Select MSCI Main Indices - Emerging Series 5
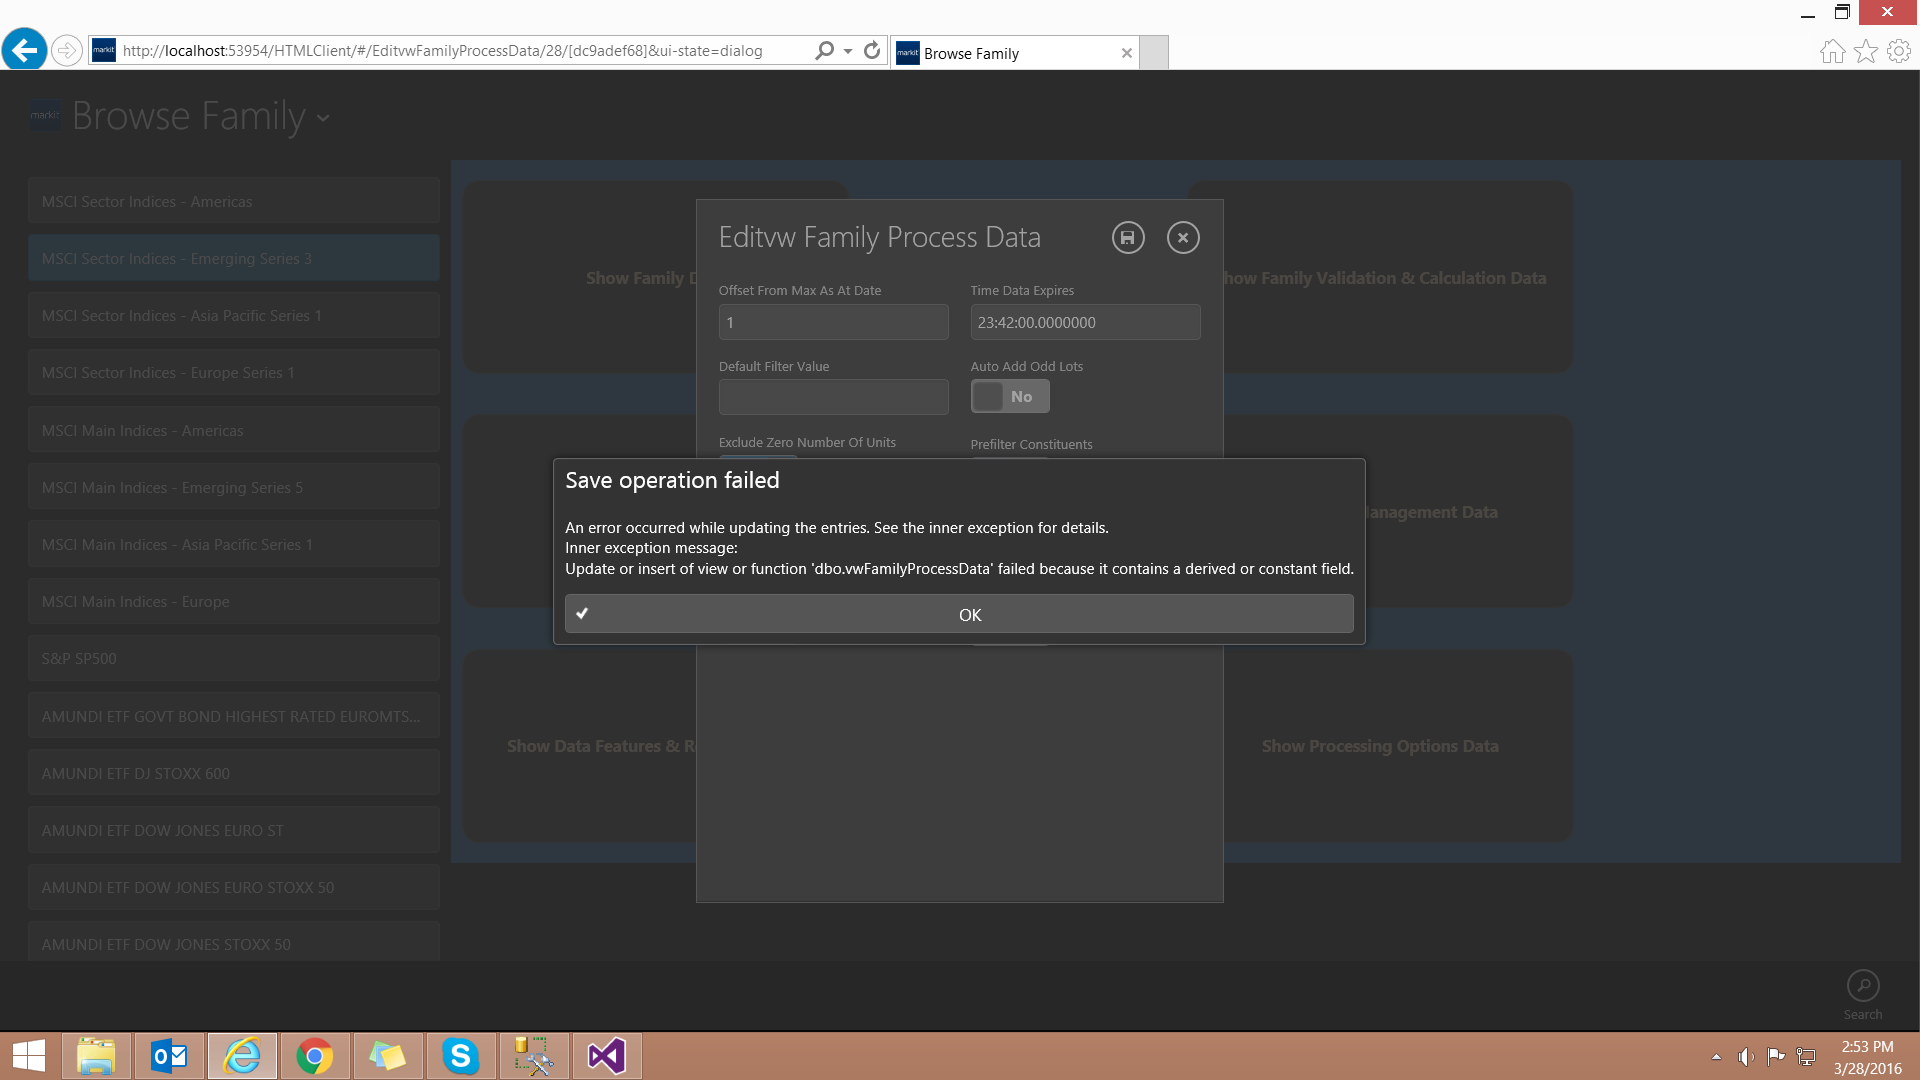The width and height of the screenshot is (1920, 1080). coord(233,487)
